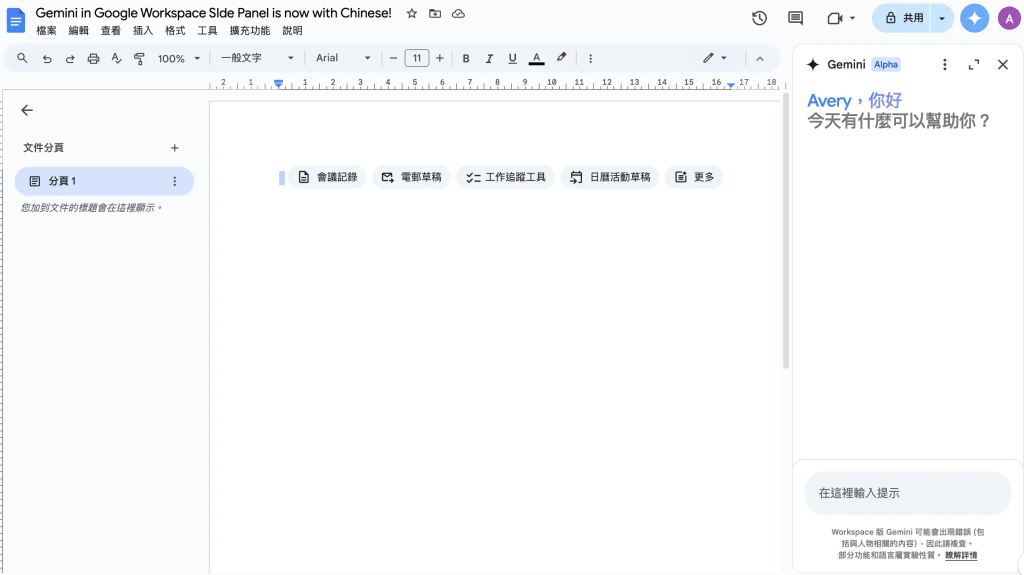Toggle underline formatting
The height and width of the screenshot is (575, 1024).
tap(512, 58)
